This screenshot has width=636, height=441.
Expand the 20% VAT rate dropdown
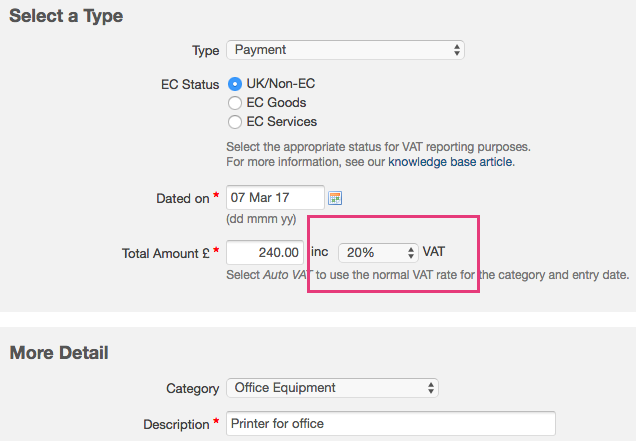(x=379, y=252)
